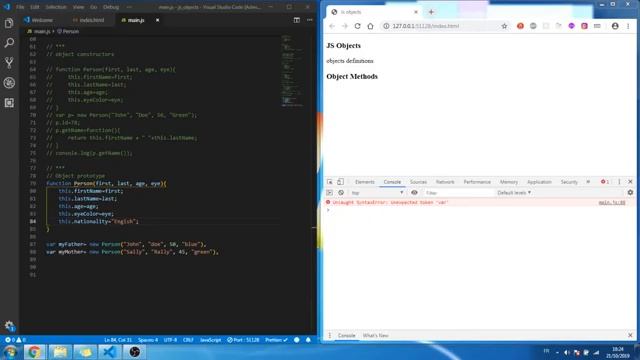640x360 pixels.
Task: Click the console Filter input field
Action: click(x=458, y=193)
